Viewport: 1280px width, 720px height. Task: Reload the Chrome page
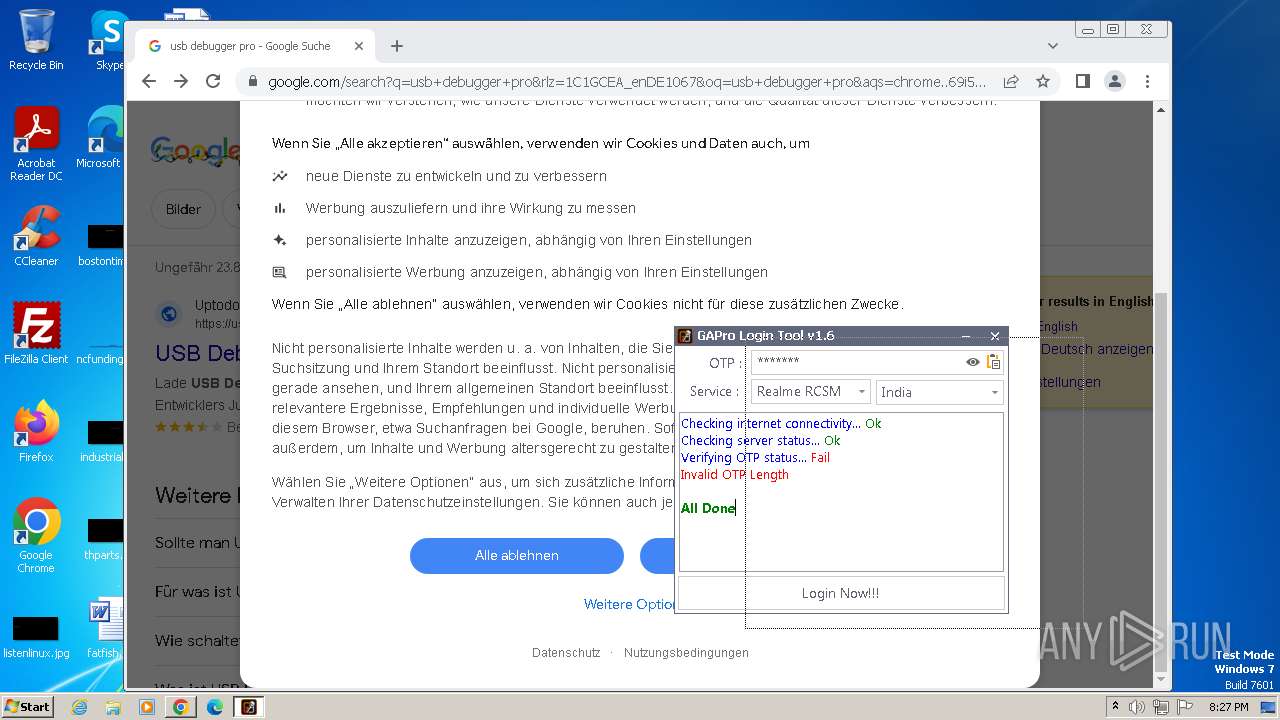[x=213, y=81]
